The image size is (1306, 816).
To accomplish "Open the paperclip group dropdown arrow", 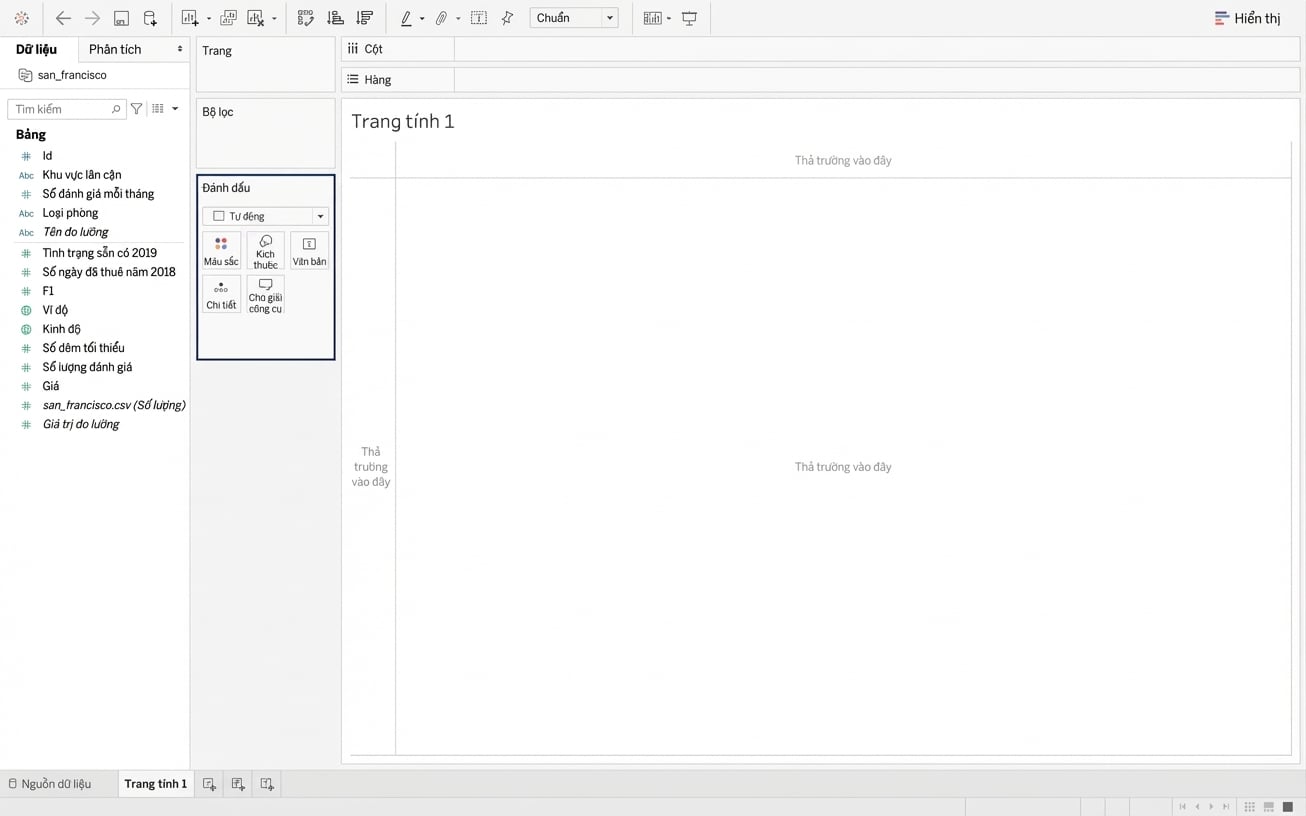I will tap(458, 19).
